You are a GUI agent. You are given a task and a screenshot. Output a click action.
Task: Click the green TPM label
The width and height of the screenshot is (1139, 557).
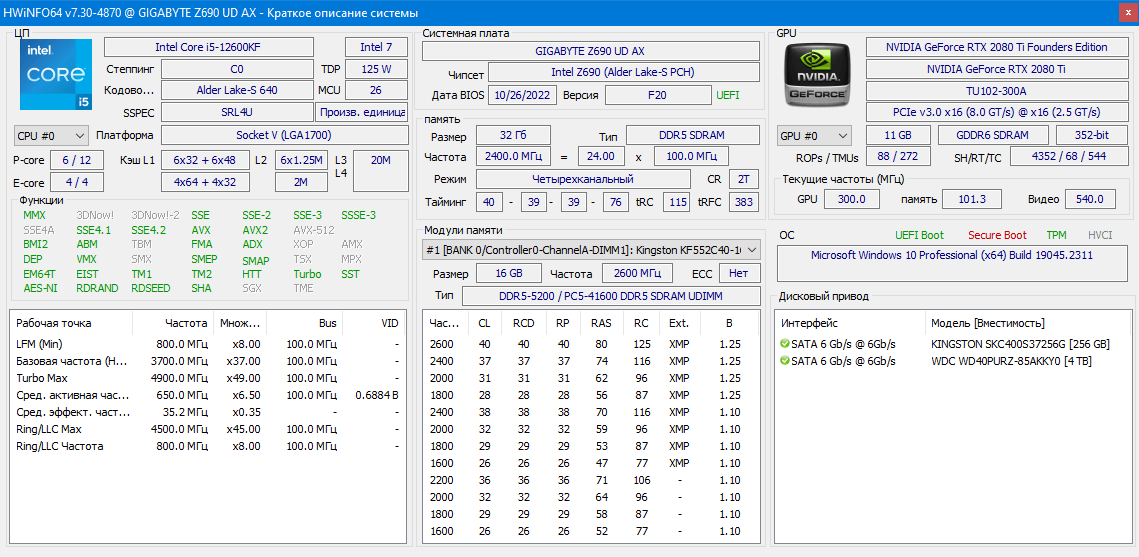1057,235
